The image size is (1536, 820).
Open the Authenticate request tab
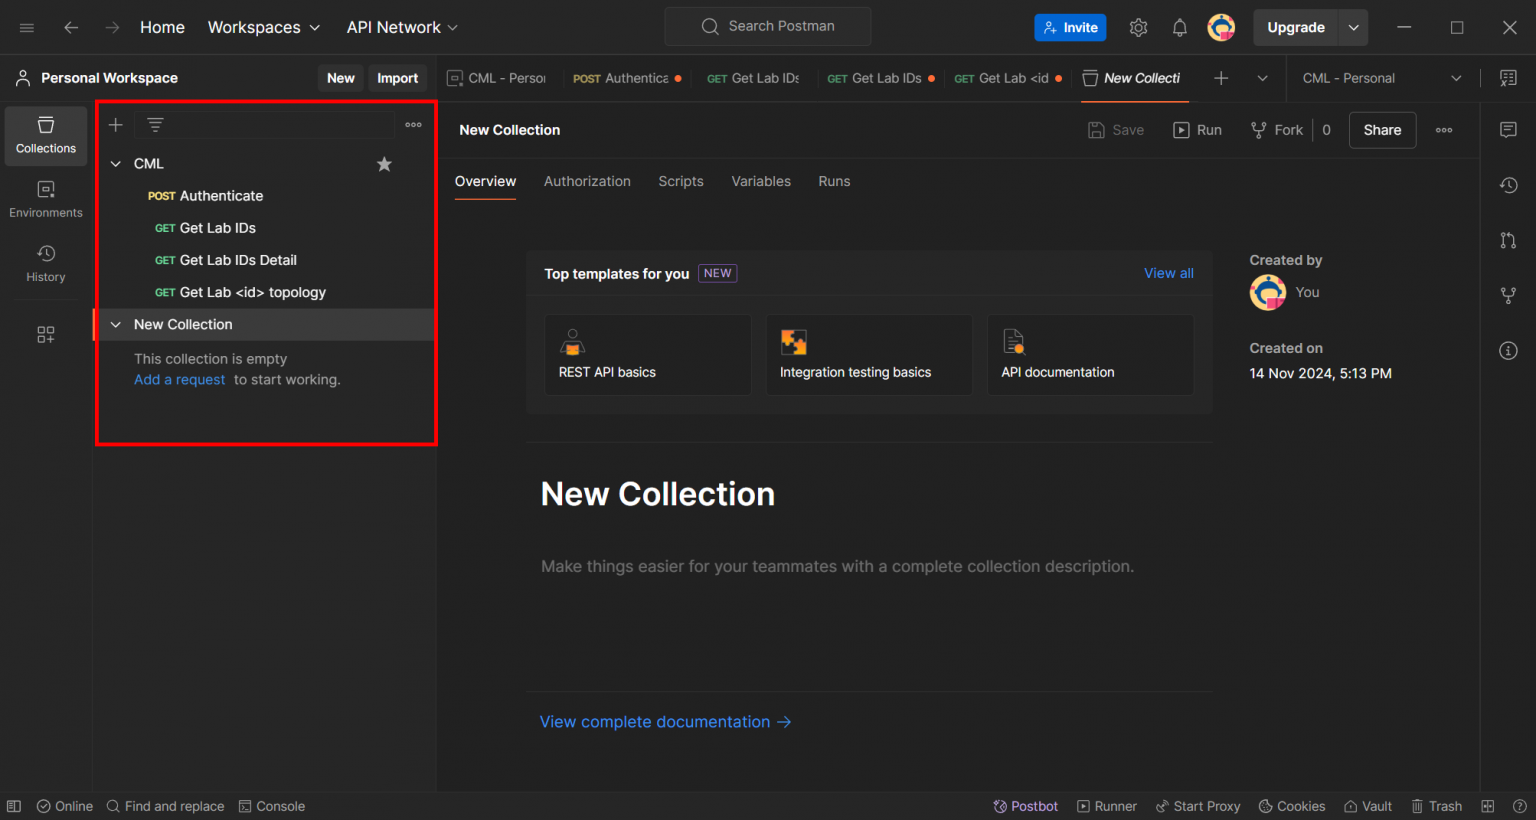tap(627, 77)
